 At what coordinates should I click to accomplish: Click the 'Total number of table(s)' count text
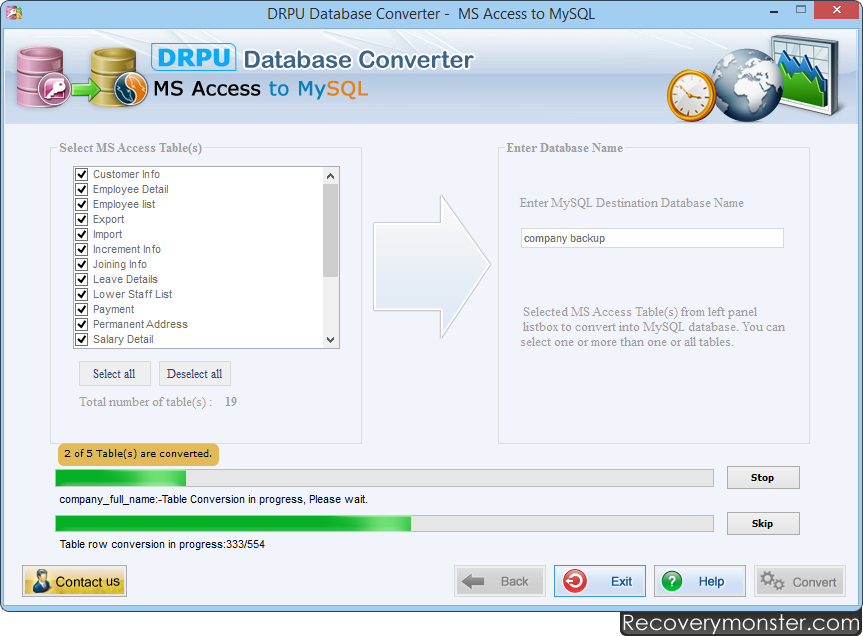pyautogui.click(x=158, y=402)
